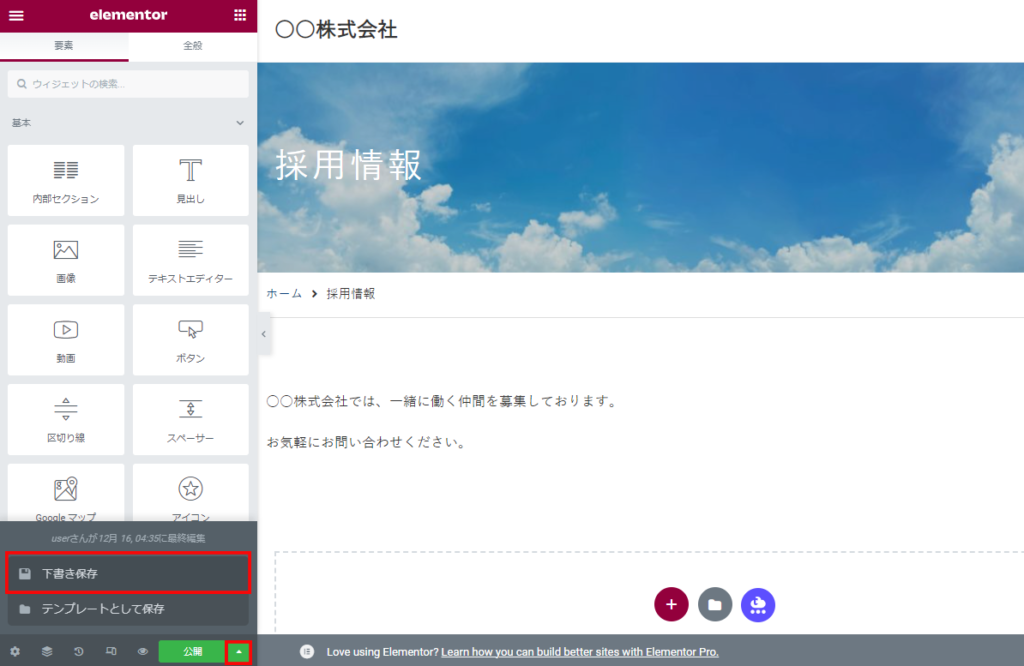Choose テンプレートとして保存 from the save menu
This screenshot has width=1024, height=666.
tap(128, 608)
